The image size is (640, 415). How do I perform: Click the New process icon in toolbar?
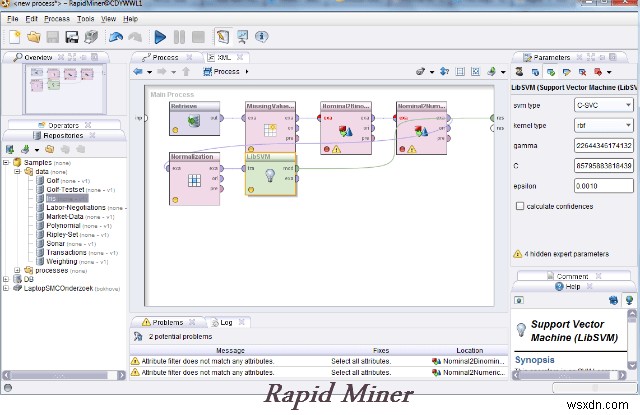pyautogui.click(x=14, y=37)
